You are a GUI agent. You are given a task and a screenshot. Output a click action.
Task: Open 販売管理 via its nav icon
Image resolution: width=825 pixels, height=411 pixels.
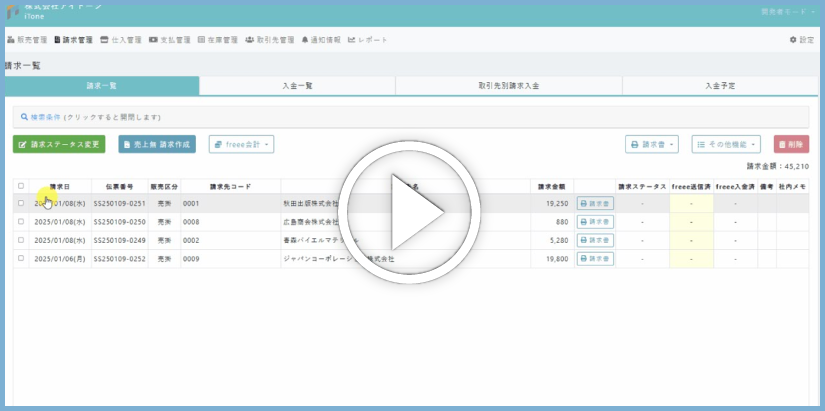tap(11, 40)
